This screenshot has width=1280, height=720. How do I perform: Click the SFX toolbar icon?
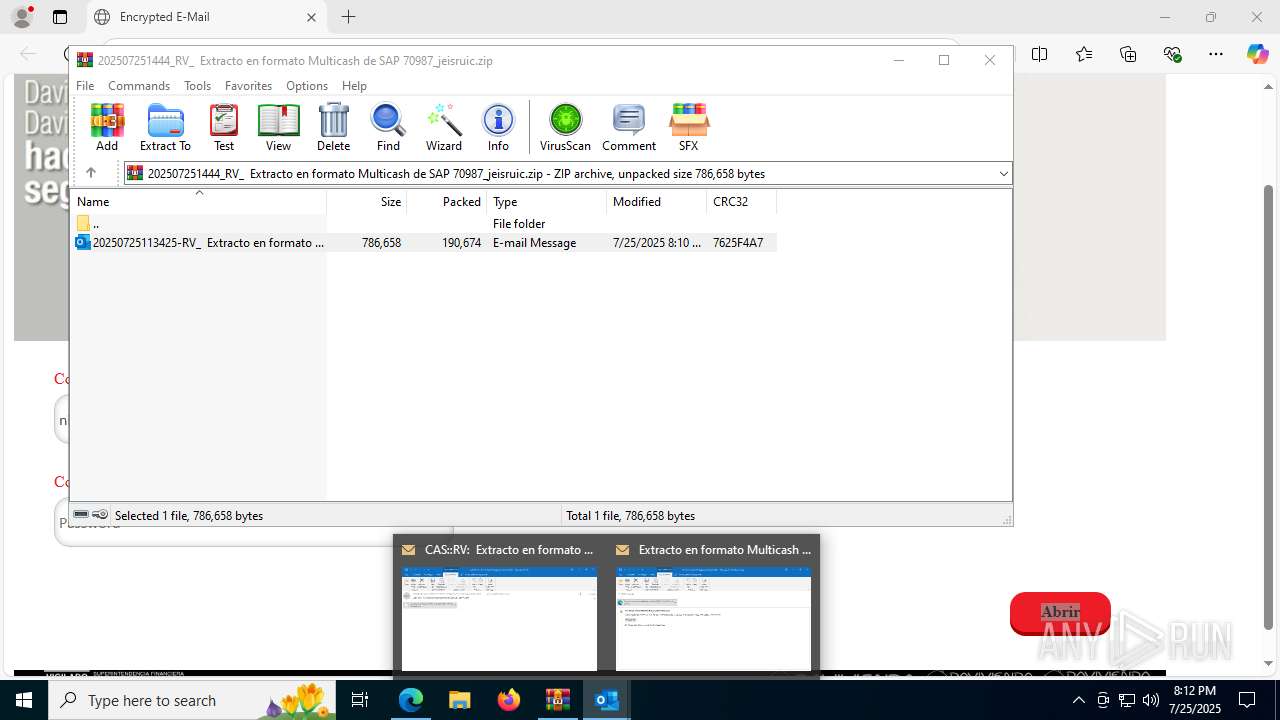tap(688, 127)
